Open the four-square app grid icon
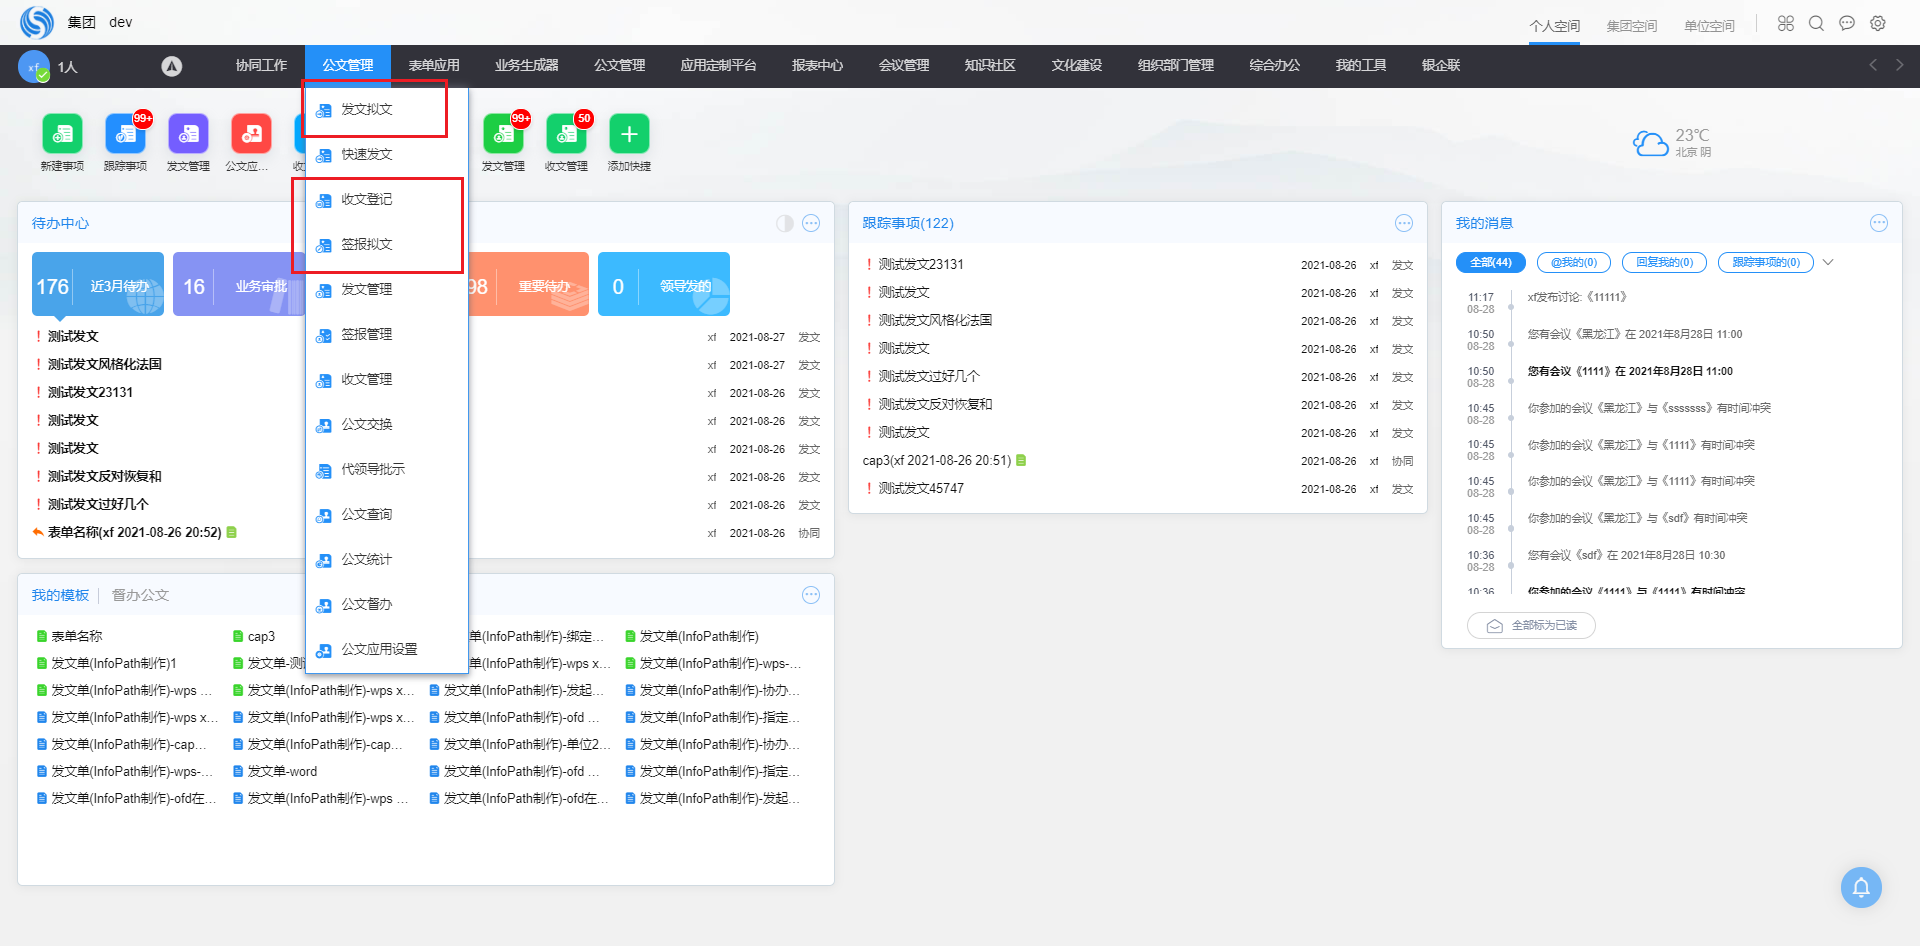The height and width of the screenshot is (946, 1920). coord(1785,23)
